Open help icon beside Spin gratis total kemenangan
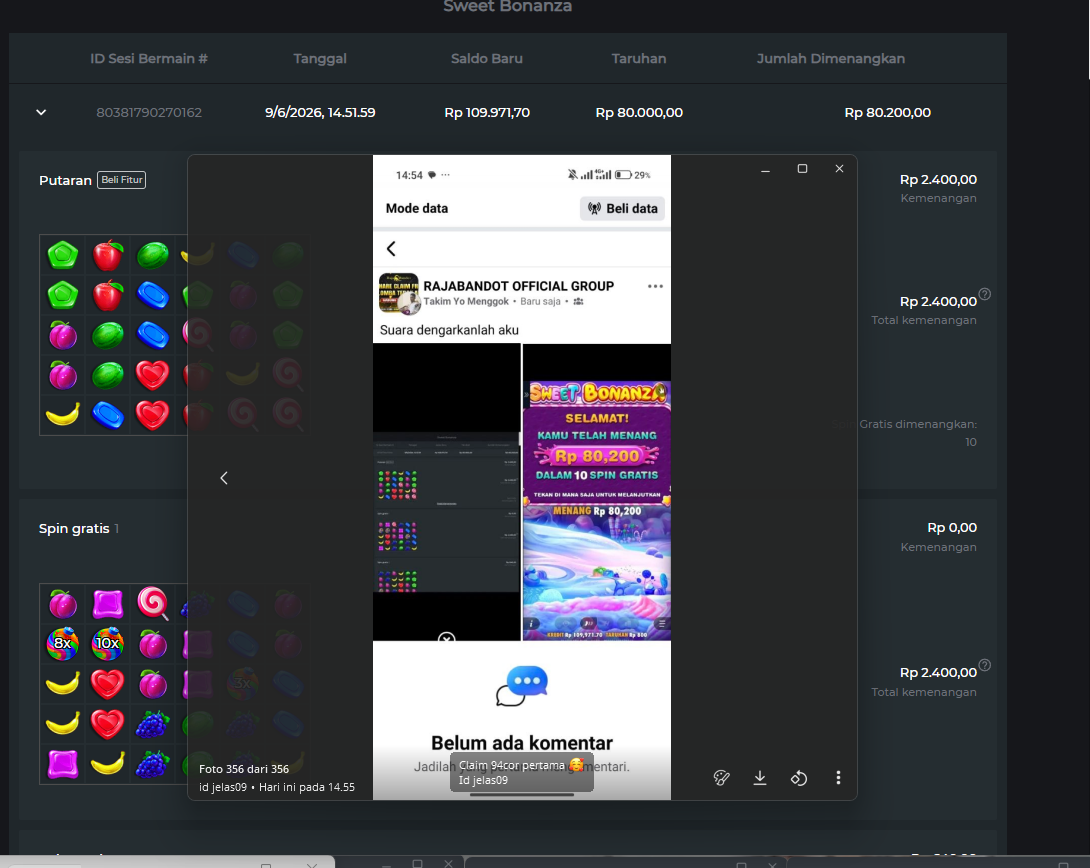1090x868 pixels. (984, 665)
